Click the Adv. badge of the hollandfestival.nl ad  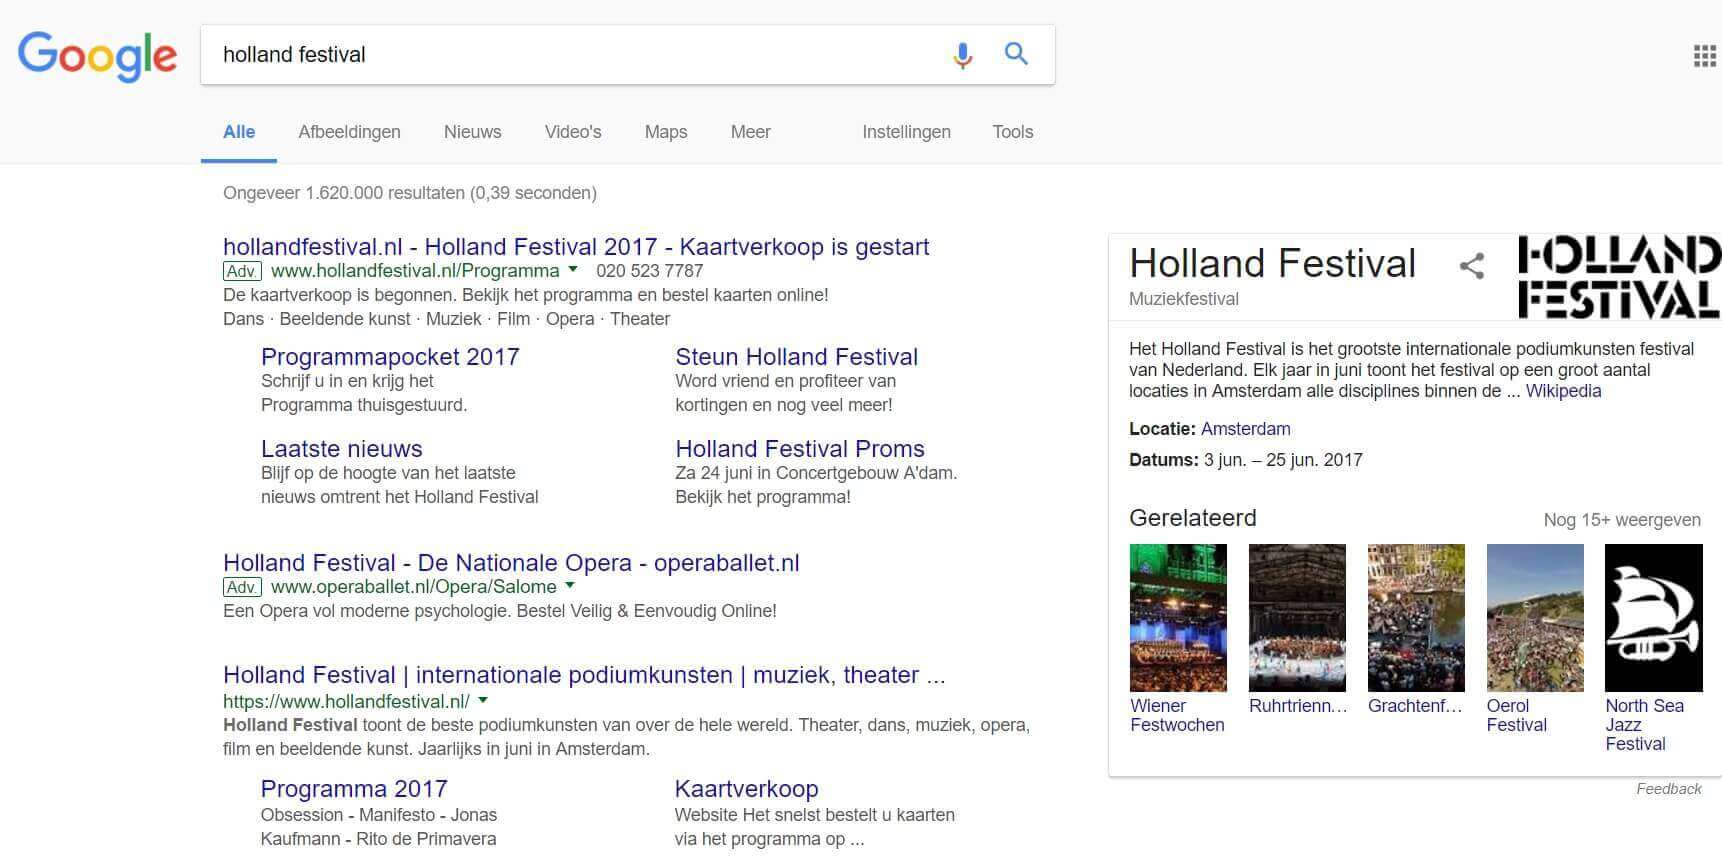tap(242, 271)
